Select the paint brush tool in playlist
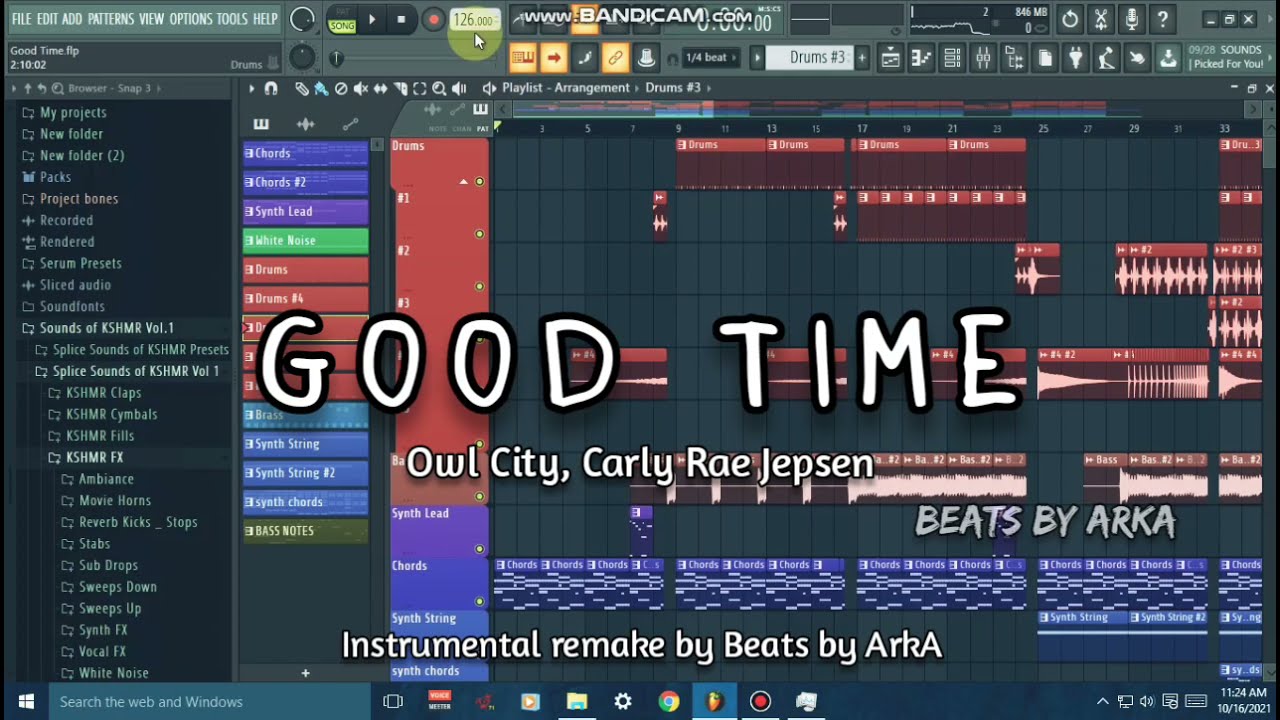The width and height of the screenshot is (1280, 720). 321,88
